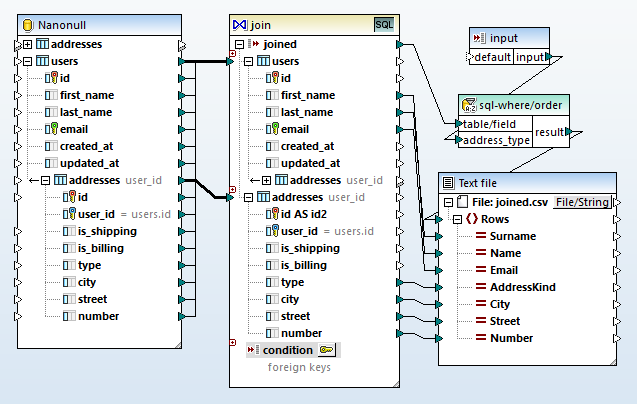Collapse the joined node in join component

click(234, 44)
